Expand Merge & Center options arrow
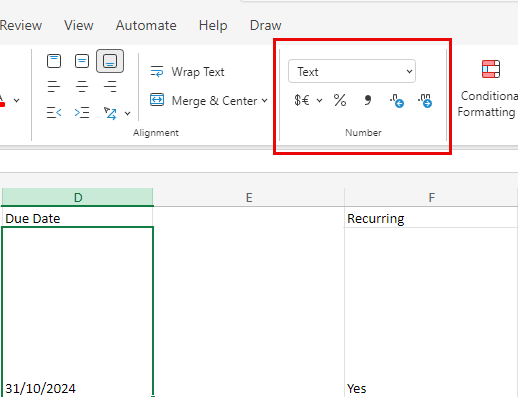 264,100
